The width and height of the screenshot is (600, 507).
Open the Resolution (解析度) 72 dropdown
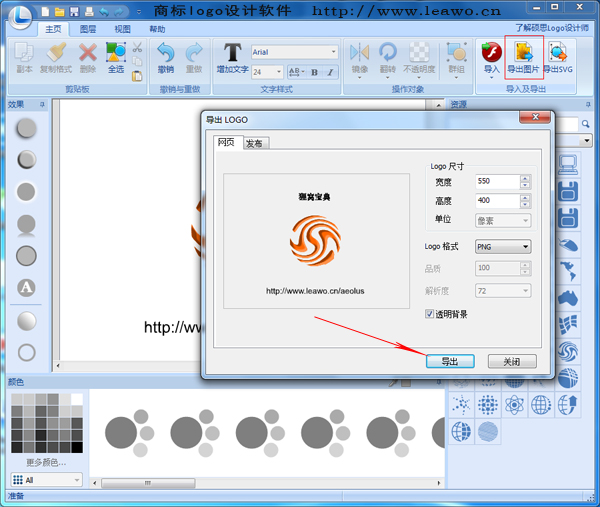coord(503,291)
